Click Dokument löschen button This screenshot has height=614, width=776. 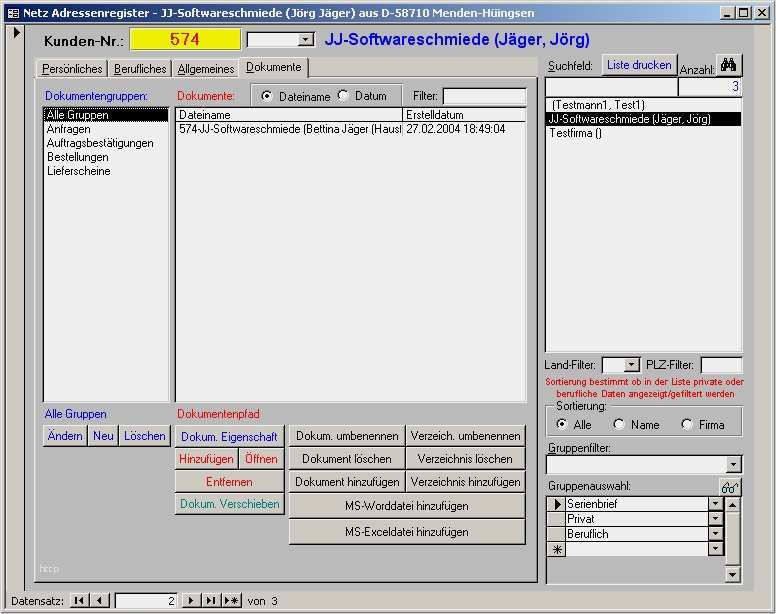347,459
